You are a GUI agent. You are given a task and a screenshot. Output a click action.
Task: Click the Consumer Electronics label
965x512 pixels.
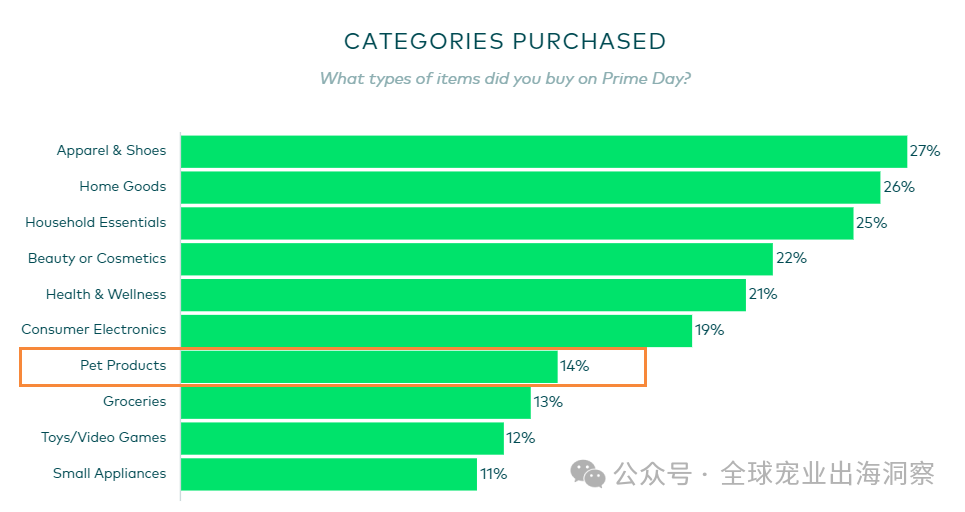[94, 330]
